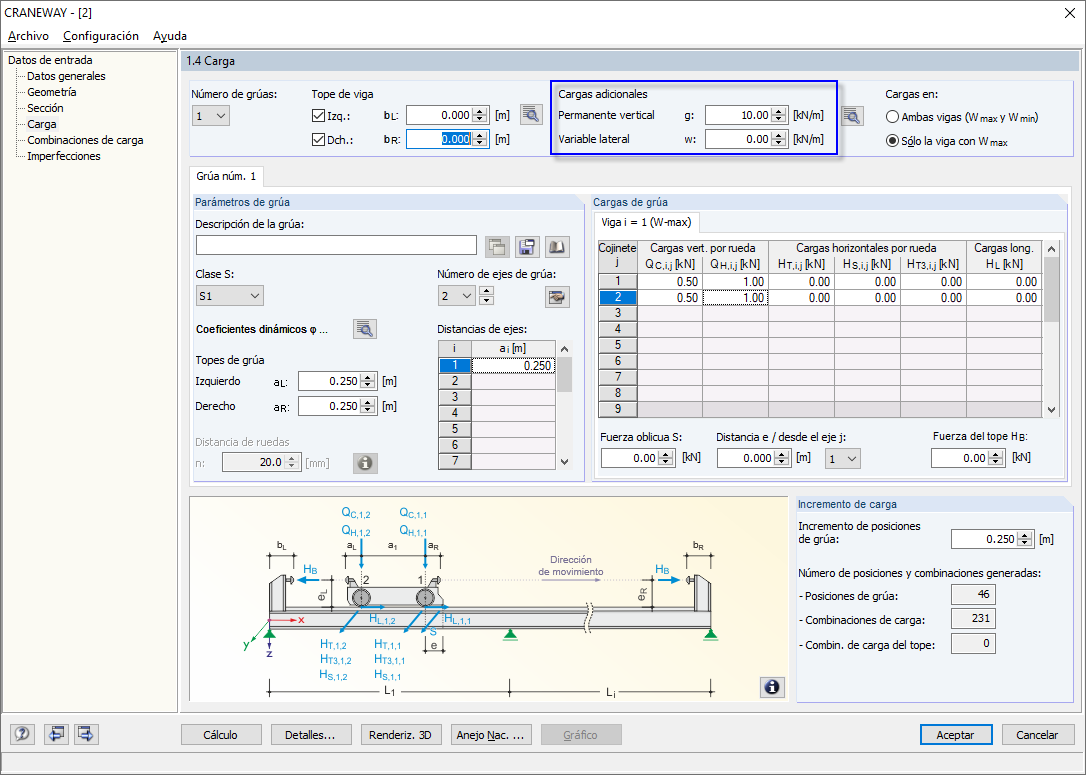Screen dimensions: 1086x775
Task: Open crane list icon after description field
Action: point(497,246)
